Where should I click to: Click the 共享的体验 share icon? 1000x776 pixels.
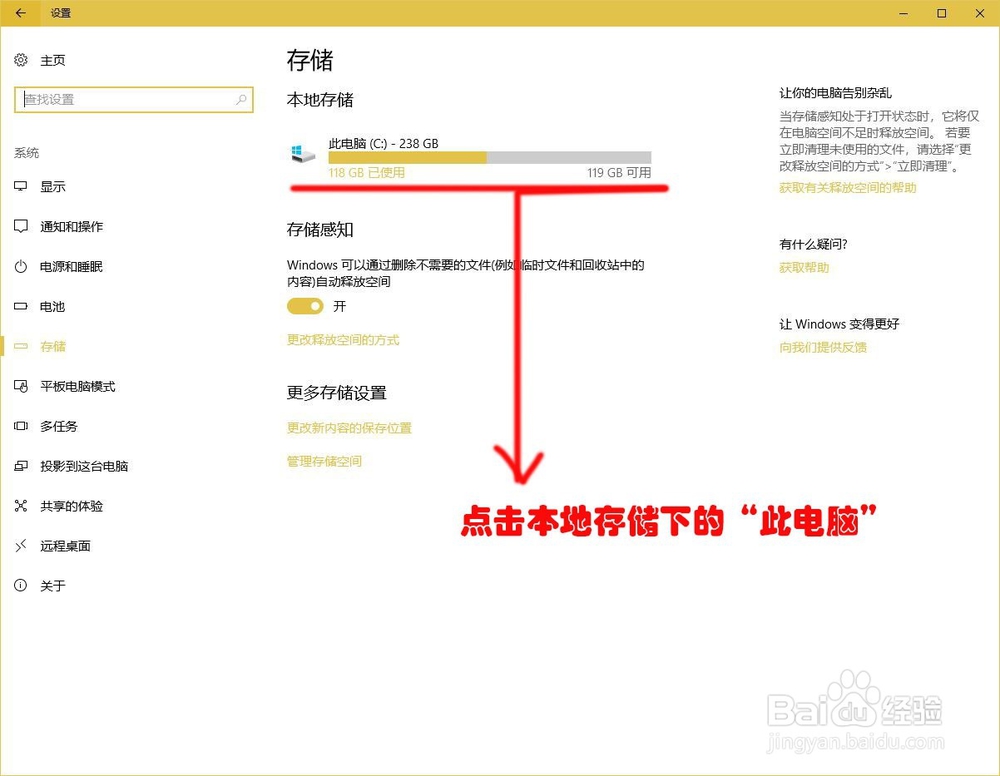click(x=21, y=506)
